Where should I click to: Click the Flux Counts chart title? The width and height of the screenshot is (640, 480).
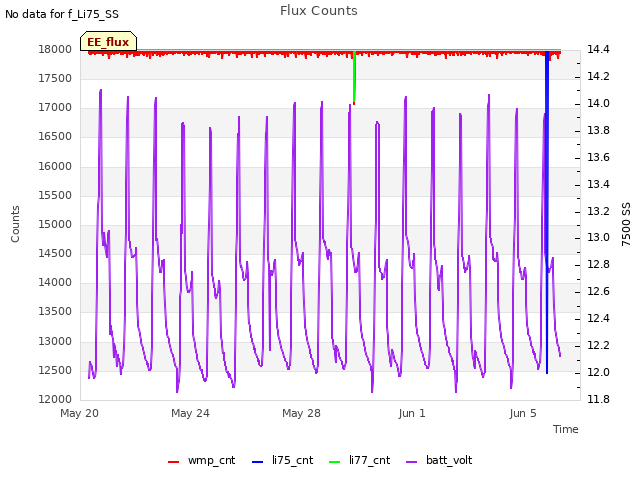[x=319, y=11]
